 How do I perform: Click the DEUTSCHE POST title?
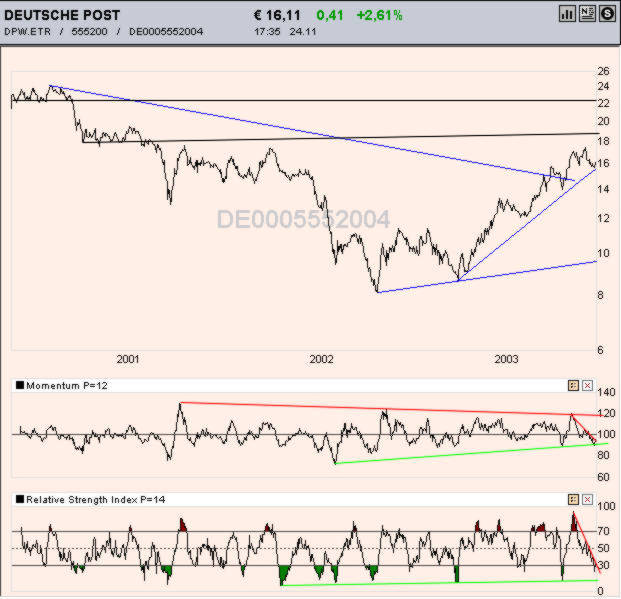click(x=62, y=15)
